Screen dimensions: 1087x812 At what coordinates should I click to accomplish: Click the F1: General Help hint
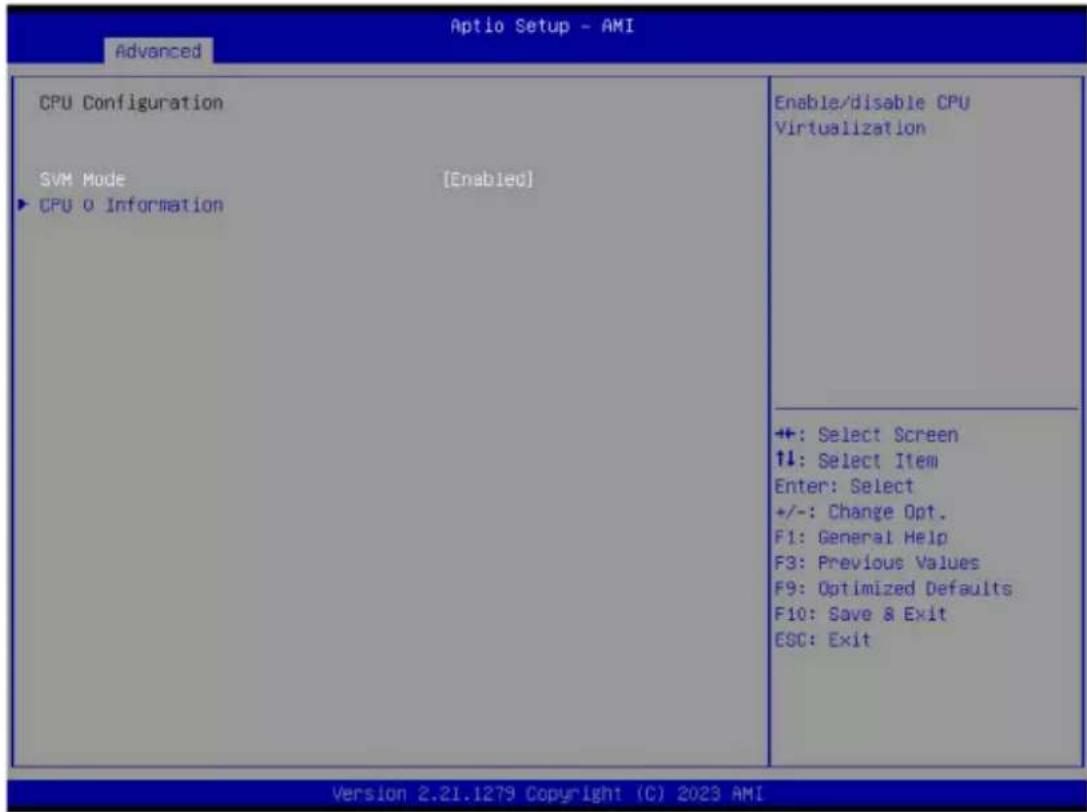point(860,537)
